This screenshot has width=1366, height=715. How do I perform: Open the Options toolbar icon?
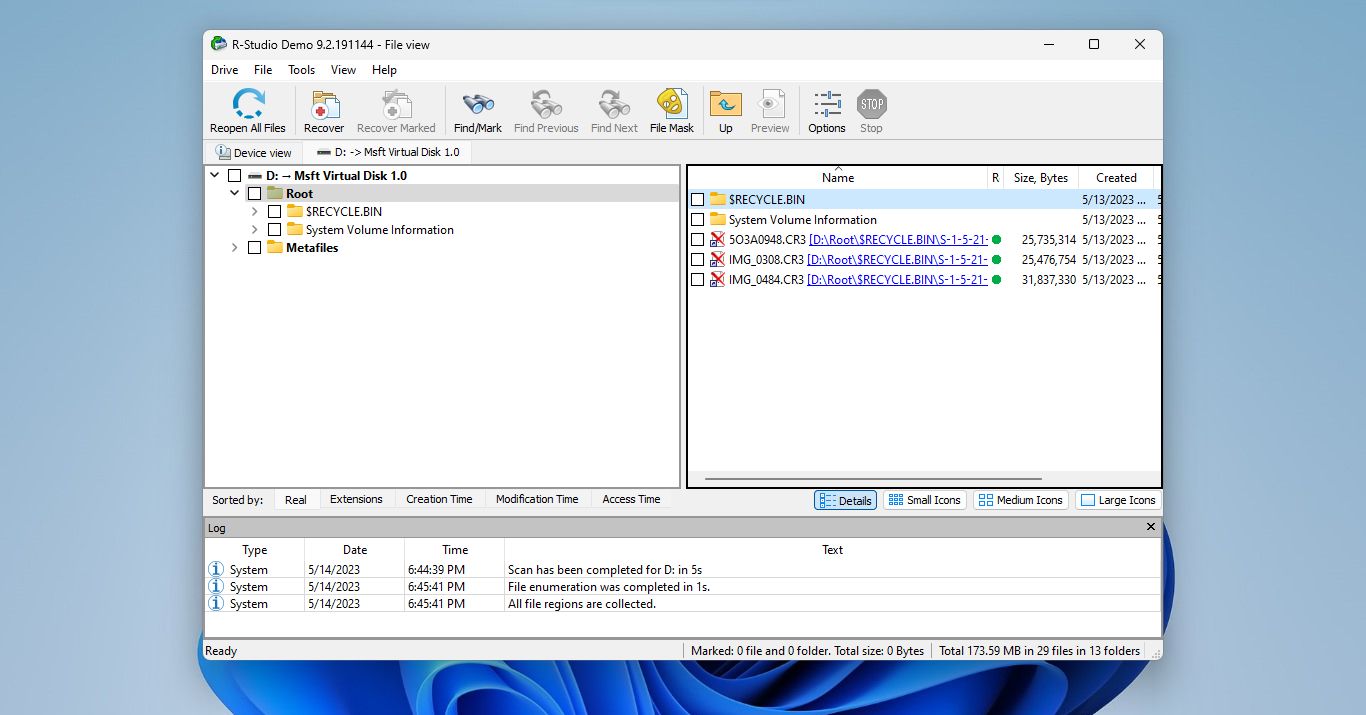point(827,104)
